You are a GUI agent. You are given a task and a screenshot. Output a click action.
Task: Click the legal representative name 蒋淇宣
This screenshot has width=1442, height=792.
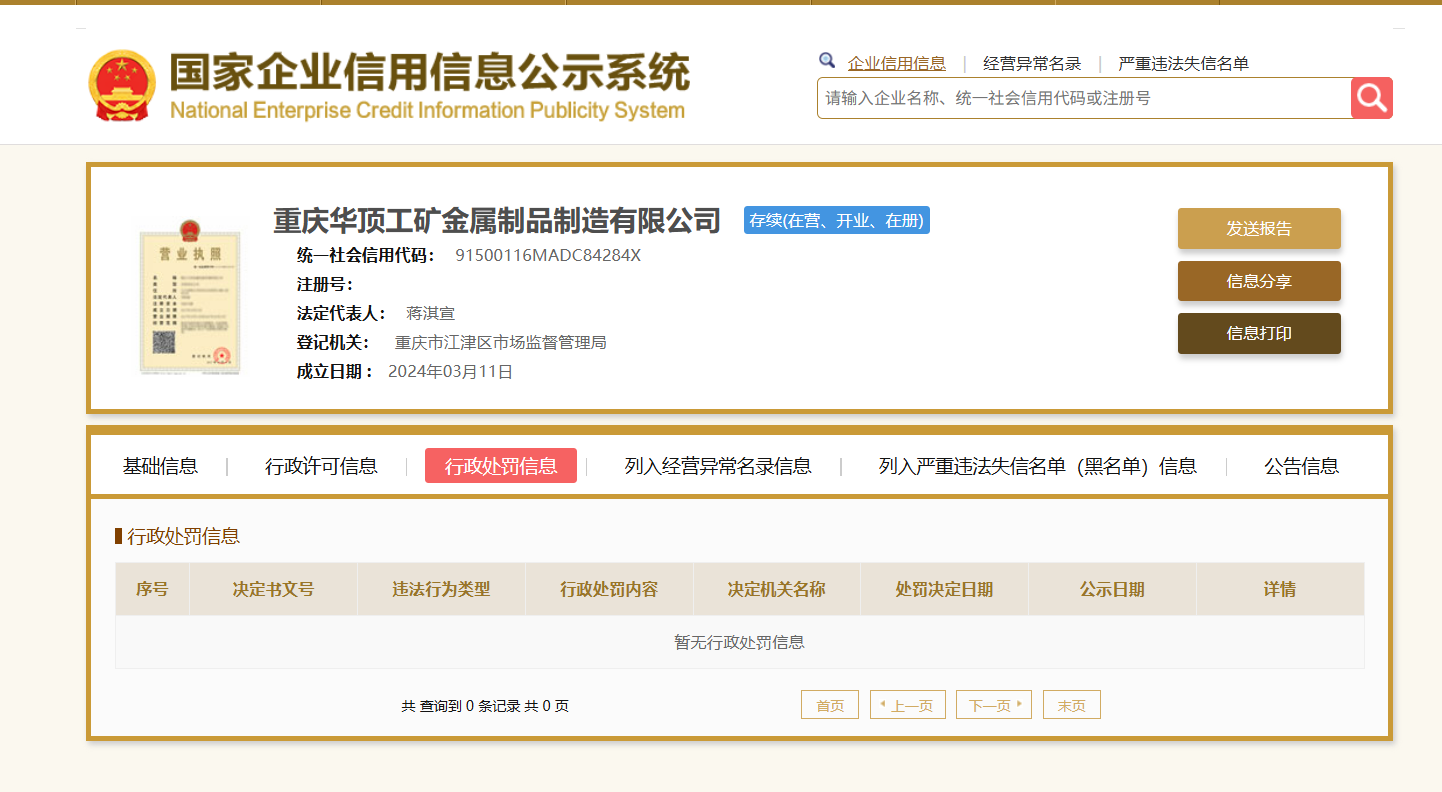430,313
